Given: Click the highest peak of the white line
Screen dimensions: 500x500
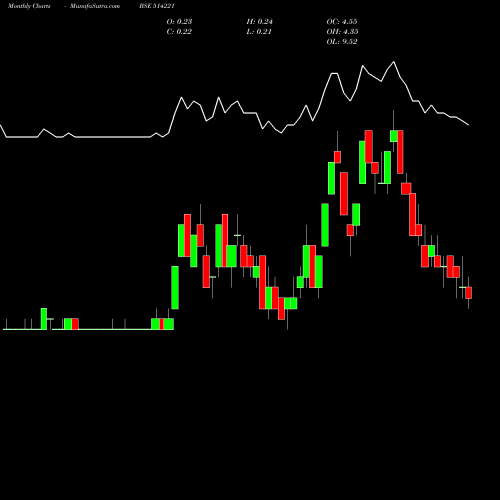Looking at the screenshot, I should point(394,62).
